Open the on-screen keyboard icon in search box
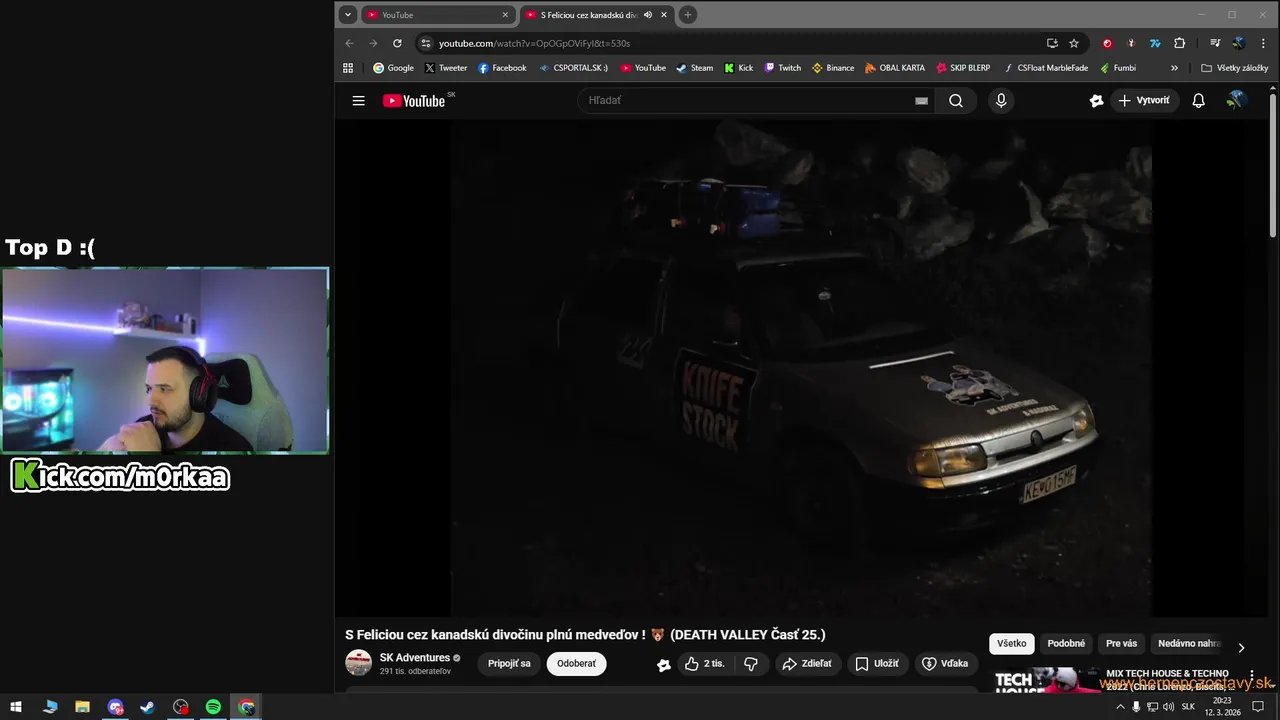Screen dimensions: 1280x720 point(921,100)
